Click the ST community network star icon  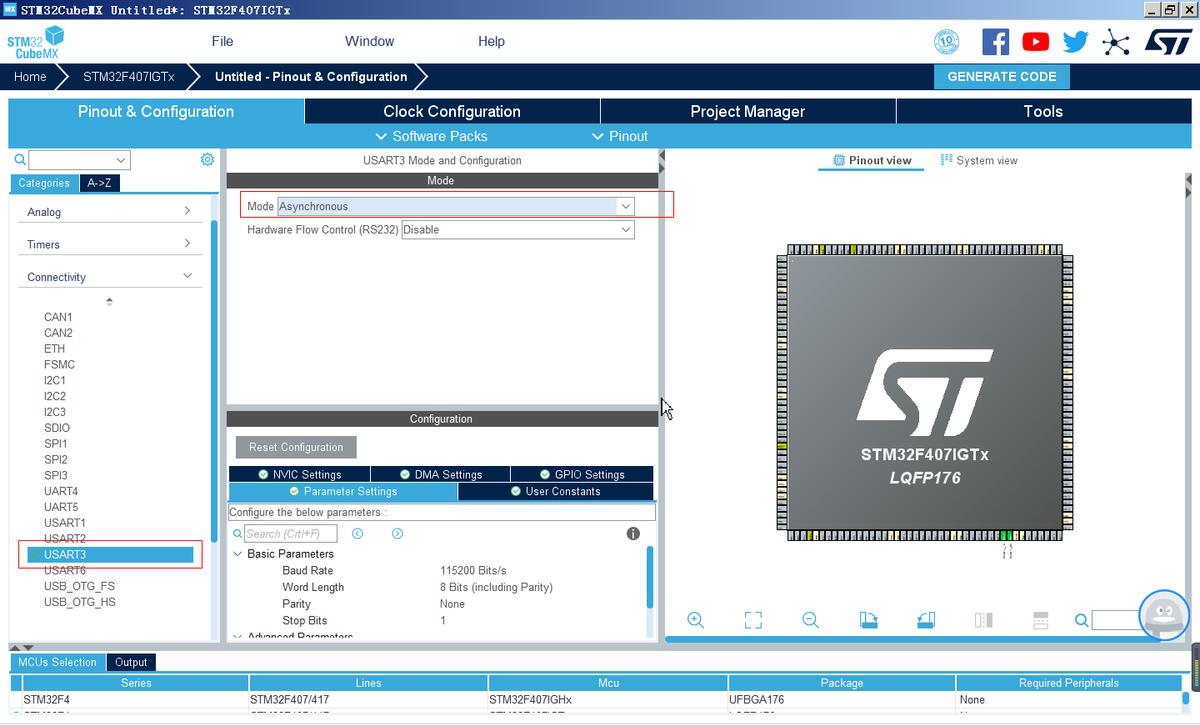click(x=1115, y=42)
